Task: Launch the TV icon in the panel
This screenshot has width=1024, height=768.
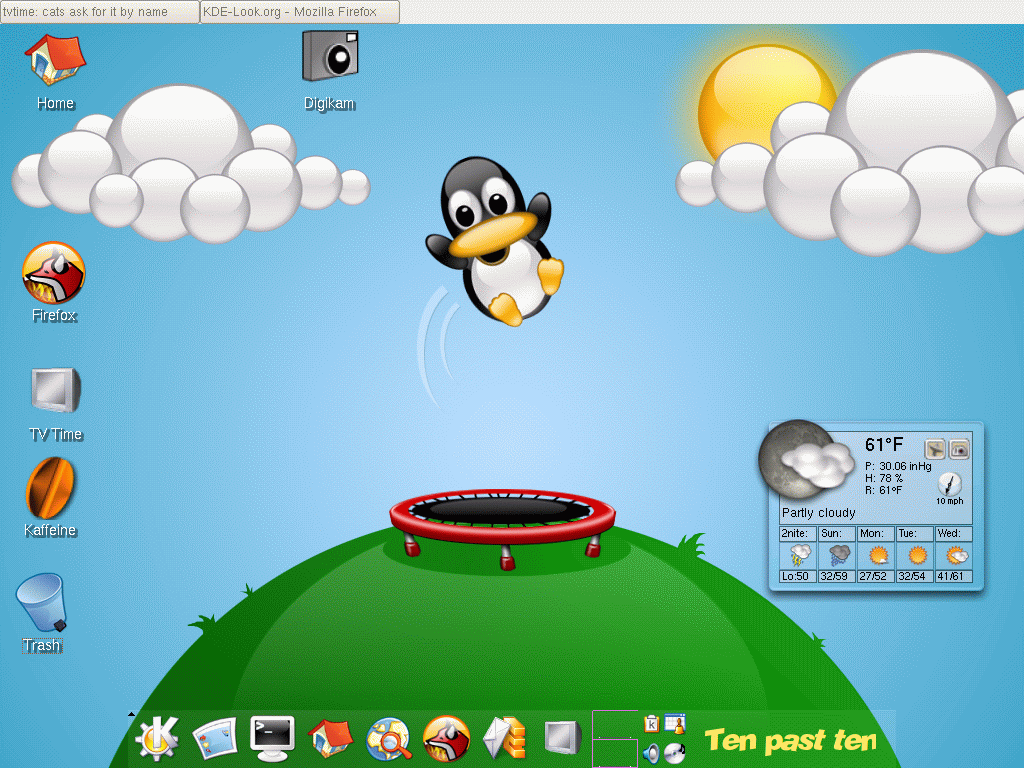Action: pyautogui.click(x=562, y=739)
